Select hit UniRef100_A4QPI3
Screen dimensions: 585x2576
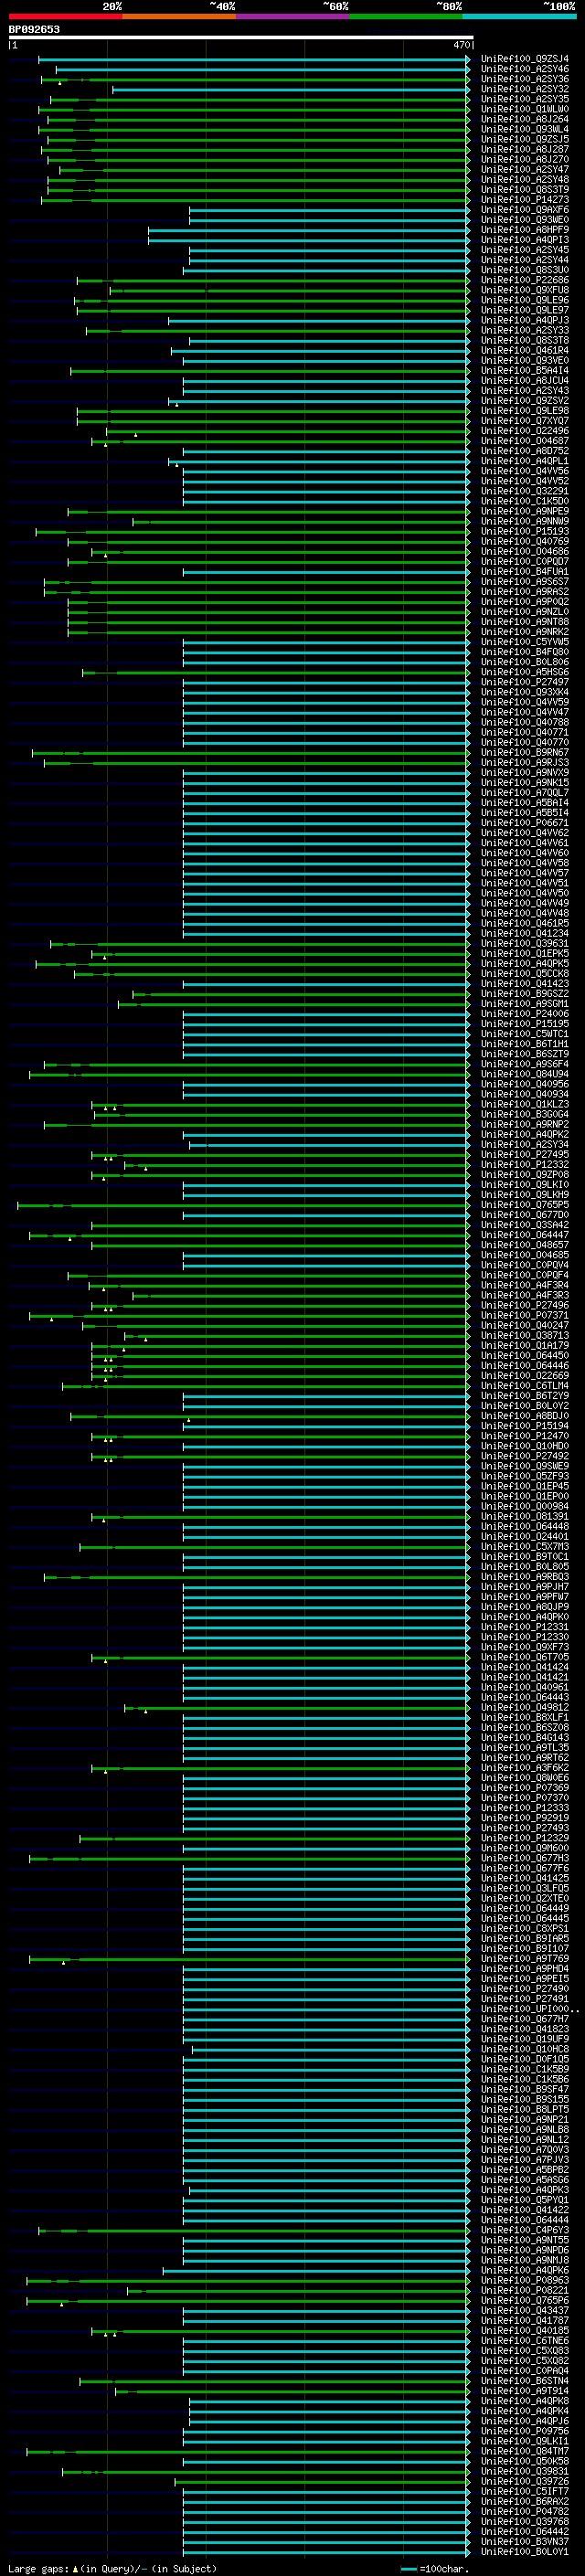click(x=524, y=240)
